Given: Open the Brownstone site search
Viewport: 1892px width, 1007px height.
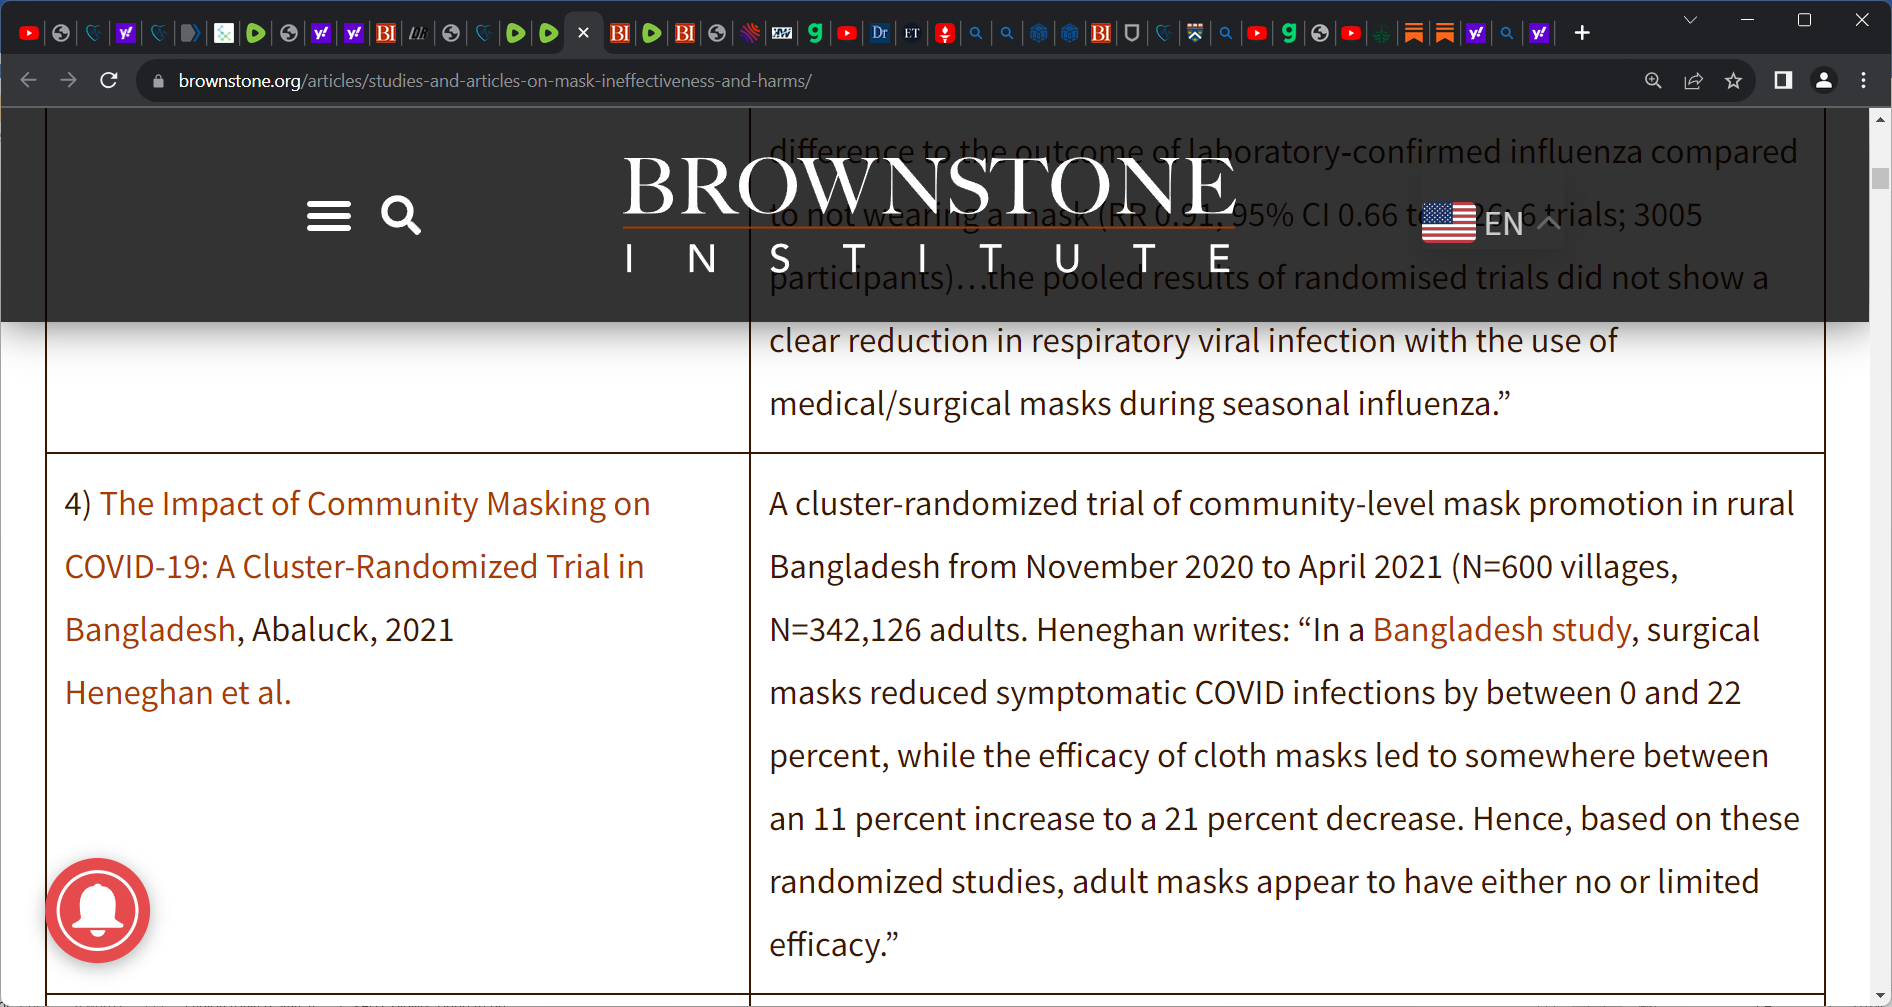Looking at the screenshot, I should pos(401,215).
